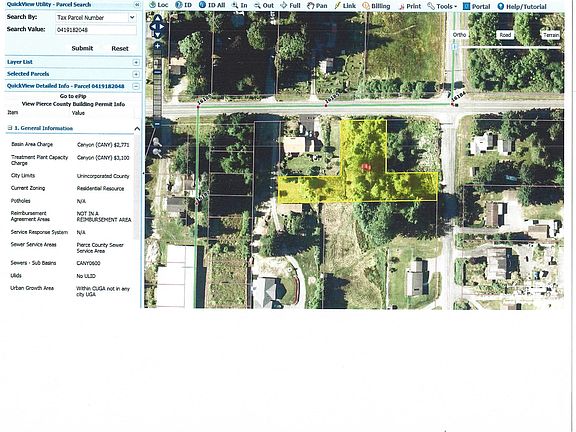Select 'Canyon (CANY) $2,771' value
Viewport: 576px width, 432px height.
(103, 145)
